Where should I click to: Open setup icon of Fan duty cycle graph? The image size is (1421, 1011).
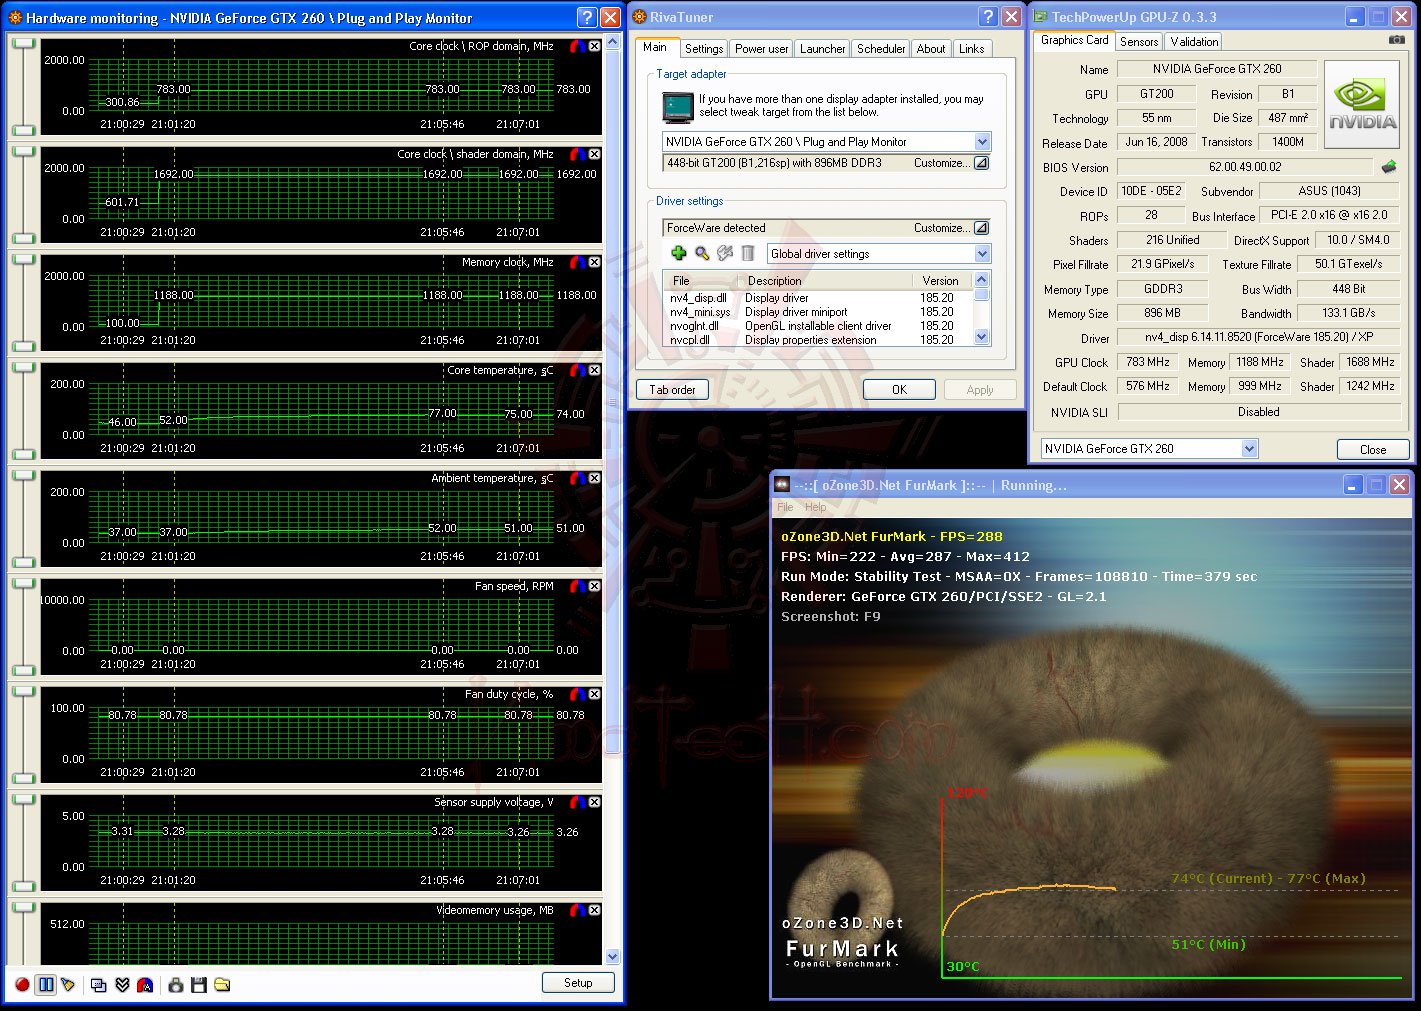577,694
